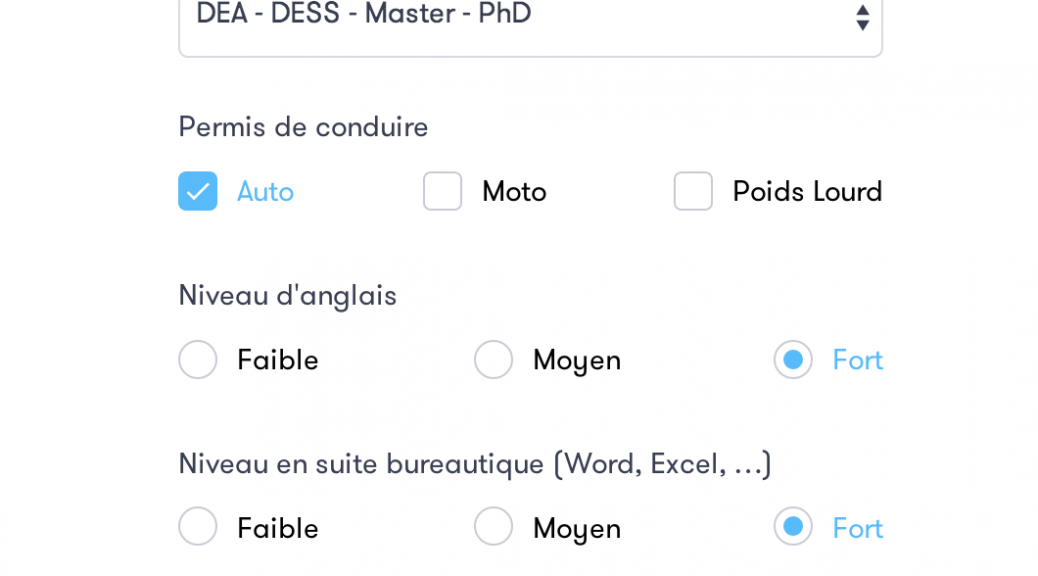Select Faible radio for Niveau d'anglais
The width and height of the screenshot is (1038, 576).
[198, 359]
